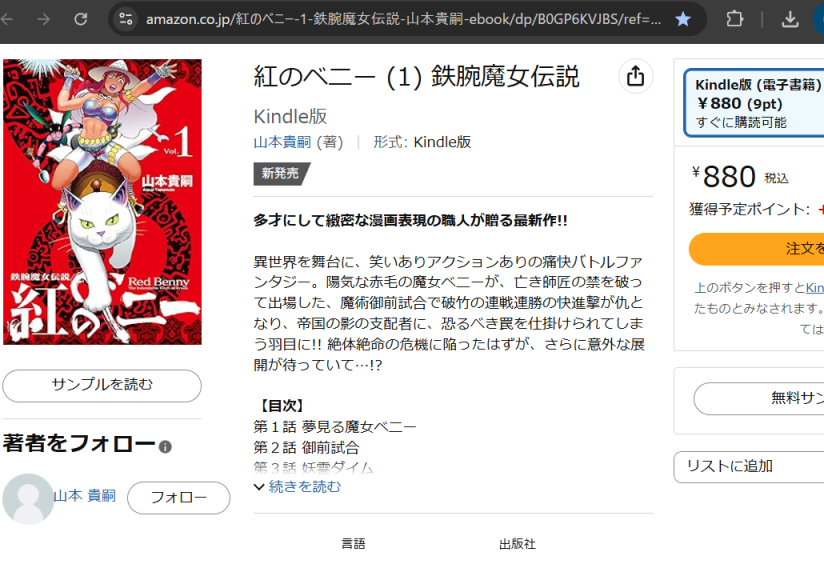Click the bookmark star icon
824x562 pixels.
(x=683, y=19)
